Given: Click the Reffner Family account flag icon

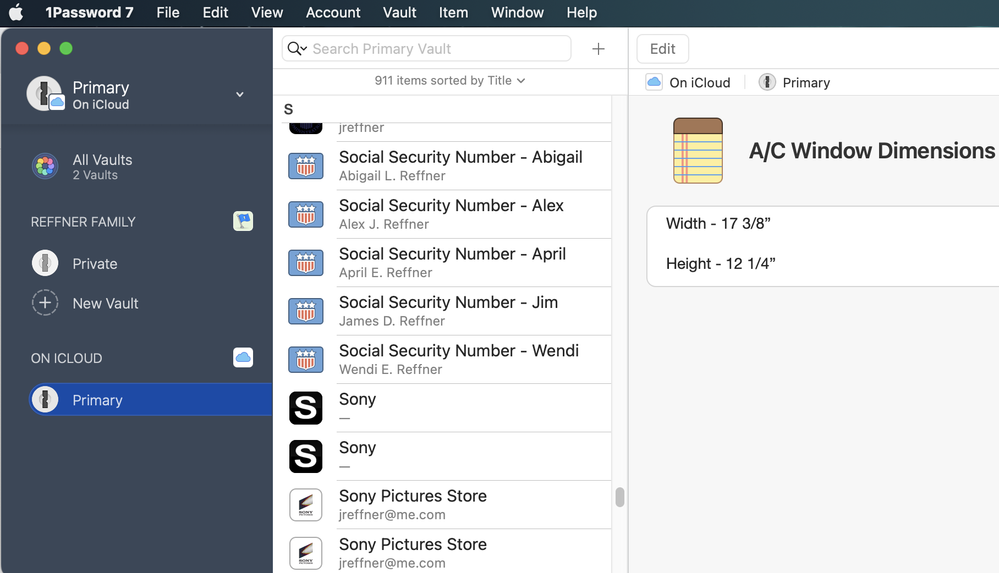Looking at the screenshot, I should pos(243,221).
